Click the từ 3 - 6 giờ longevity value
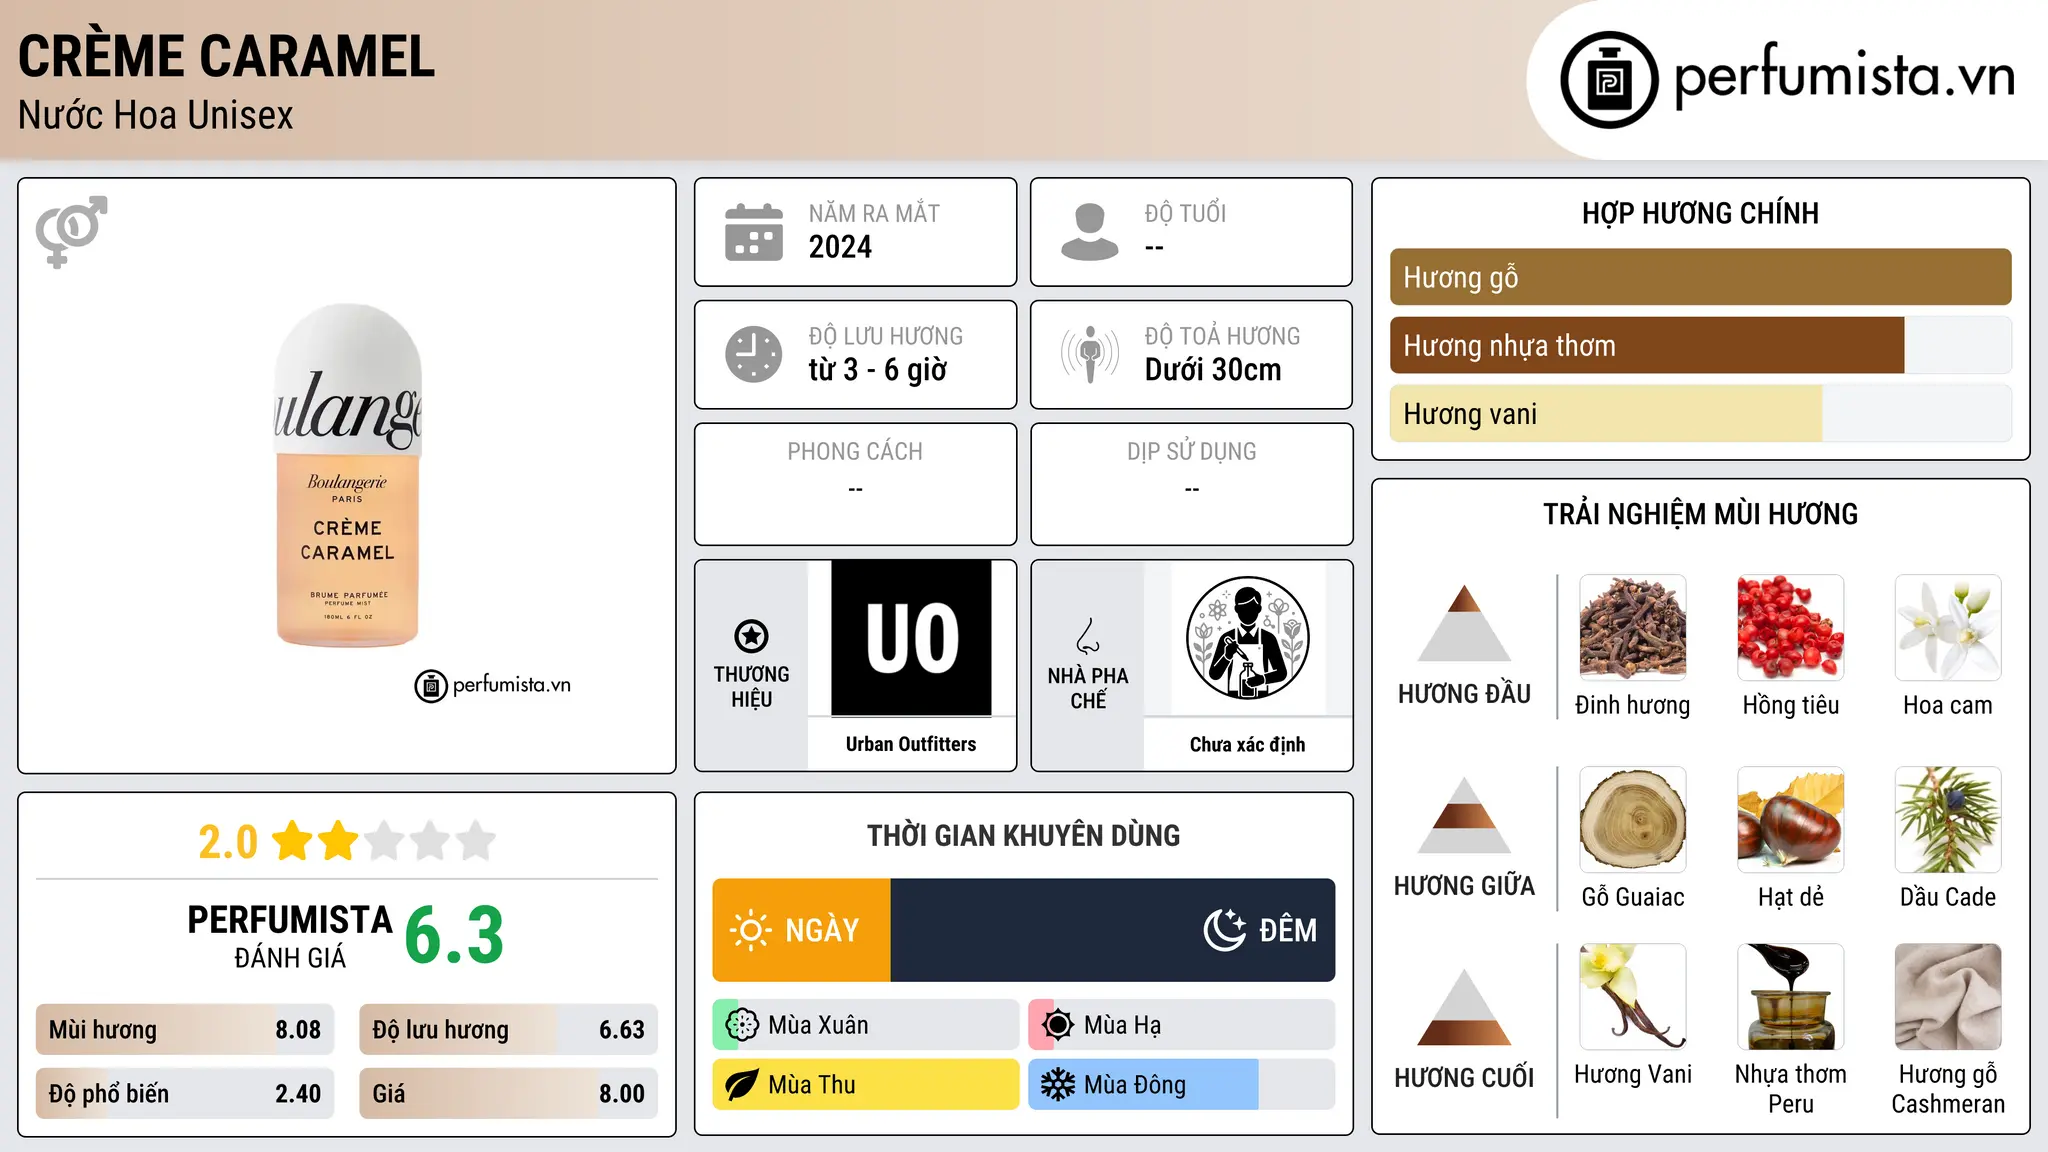This screenshot has width=2048, height=1152. (x=877, y=370)
